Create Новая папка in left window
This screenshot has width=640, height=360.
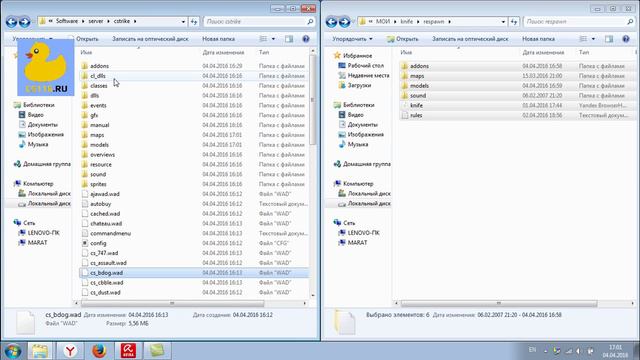(218, 39)
